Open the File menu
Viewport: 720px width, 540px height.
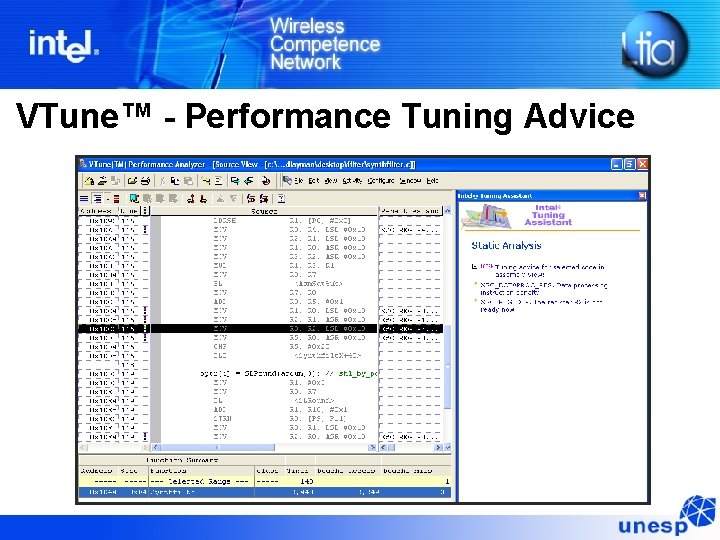click(298, 180)
